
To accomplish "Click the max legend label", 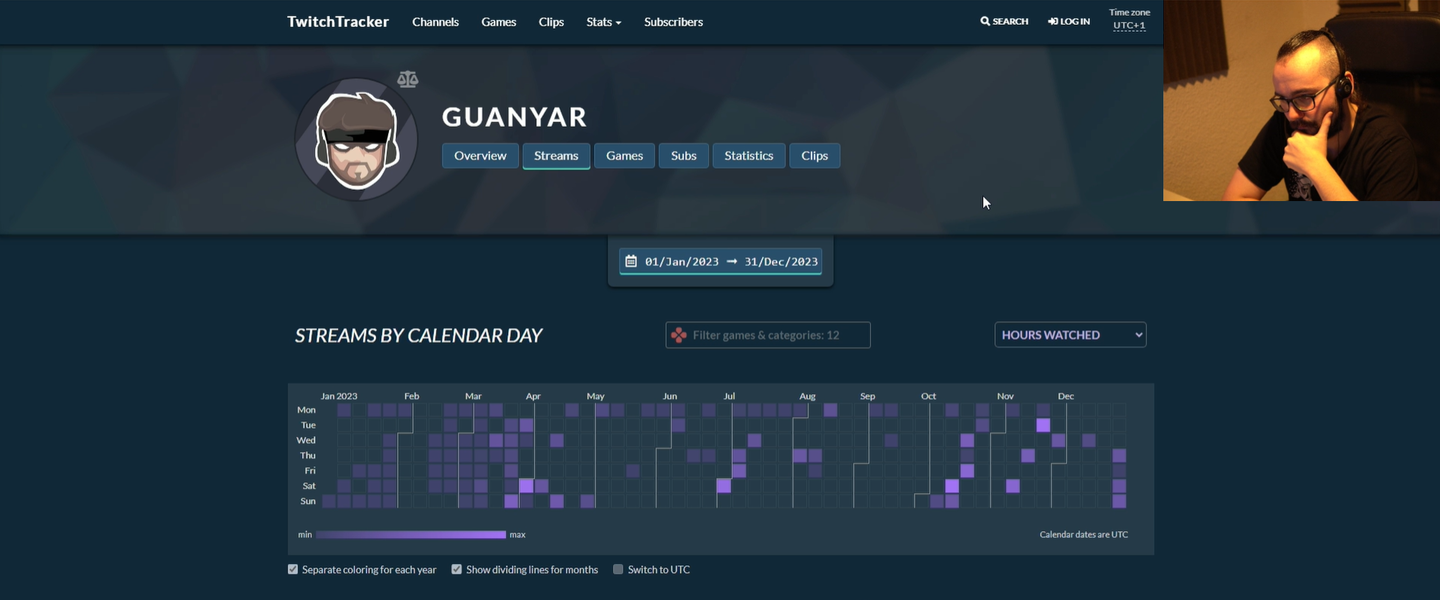I will 517,535.
